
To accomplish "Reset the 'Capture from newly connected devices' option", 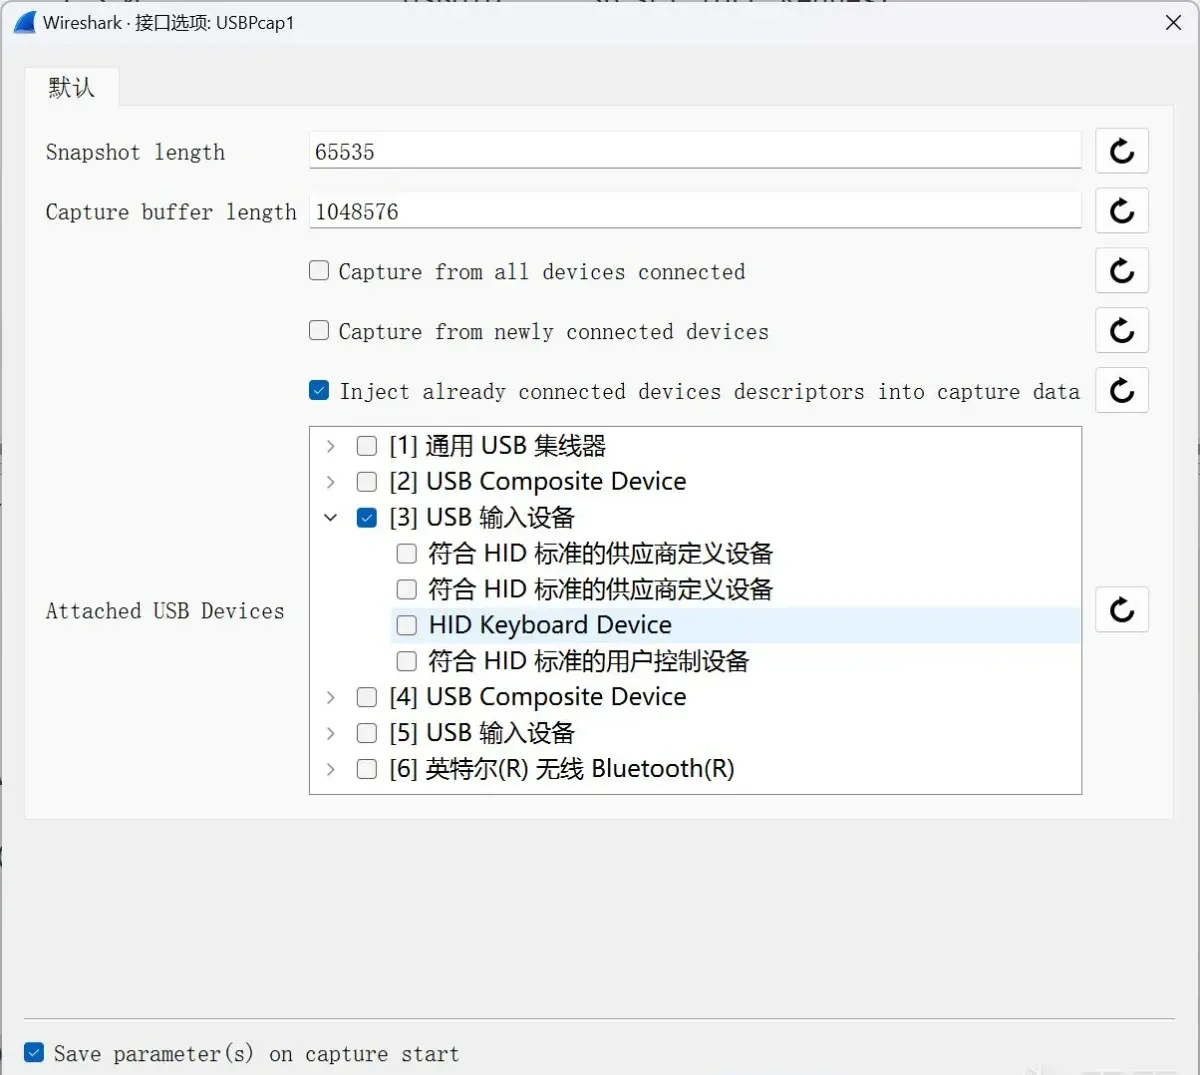I will tap(1122, 331).
